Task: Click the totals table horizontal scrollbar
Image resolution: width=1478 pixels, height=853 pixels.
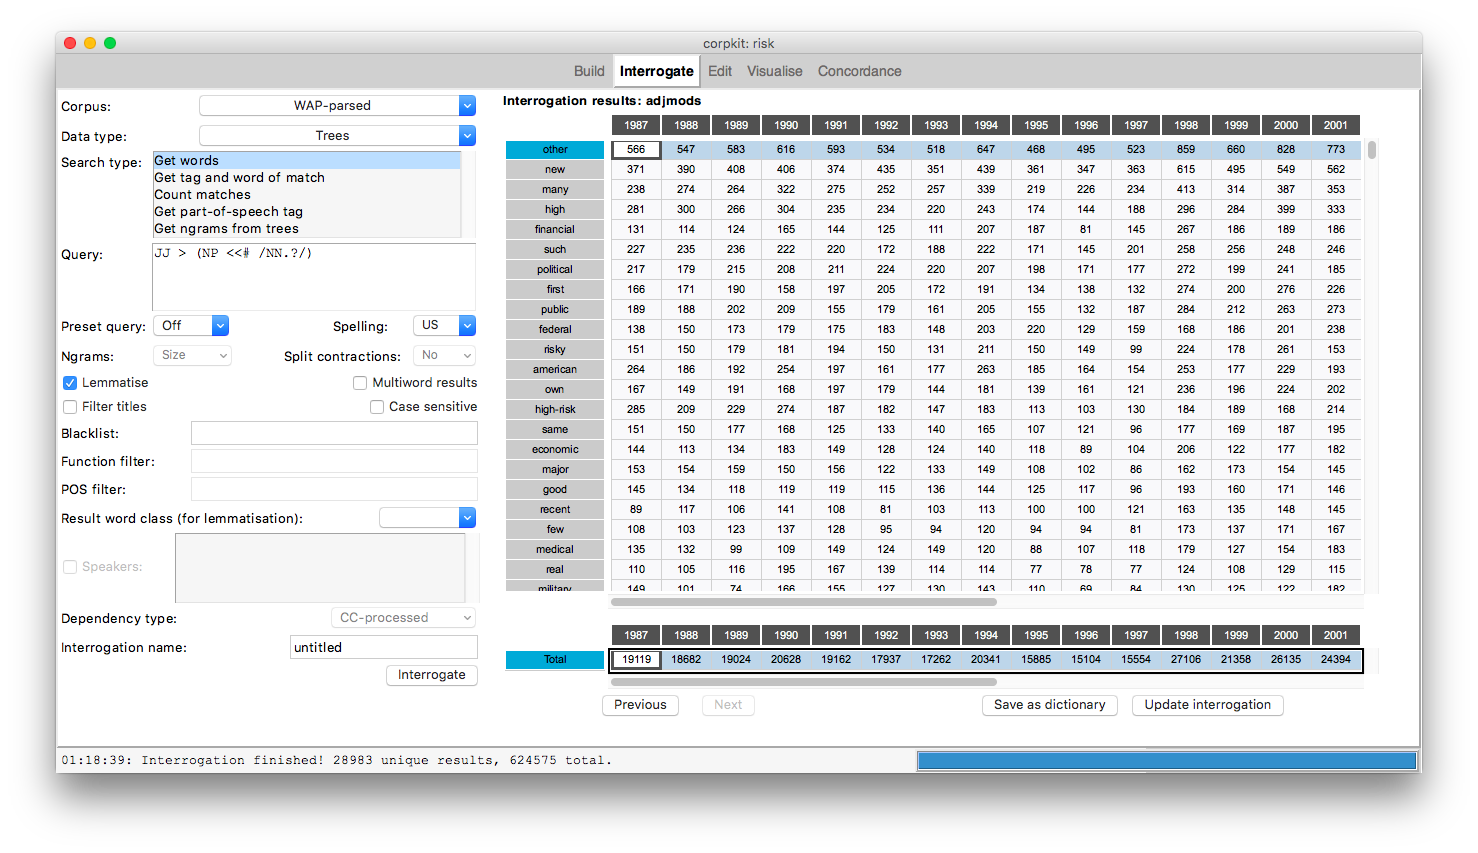Action: click(804, 682)
